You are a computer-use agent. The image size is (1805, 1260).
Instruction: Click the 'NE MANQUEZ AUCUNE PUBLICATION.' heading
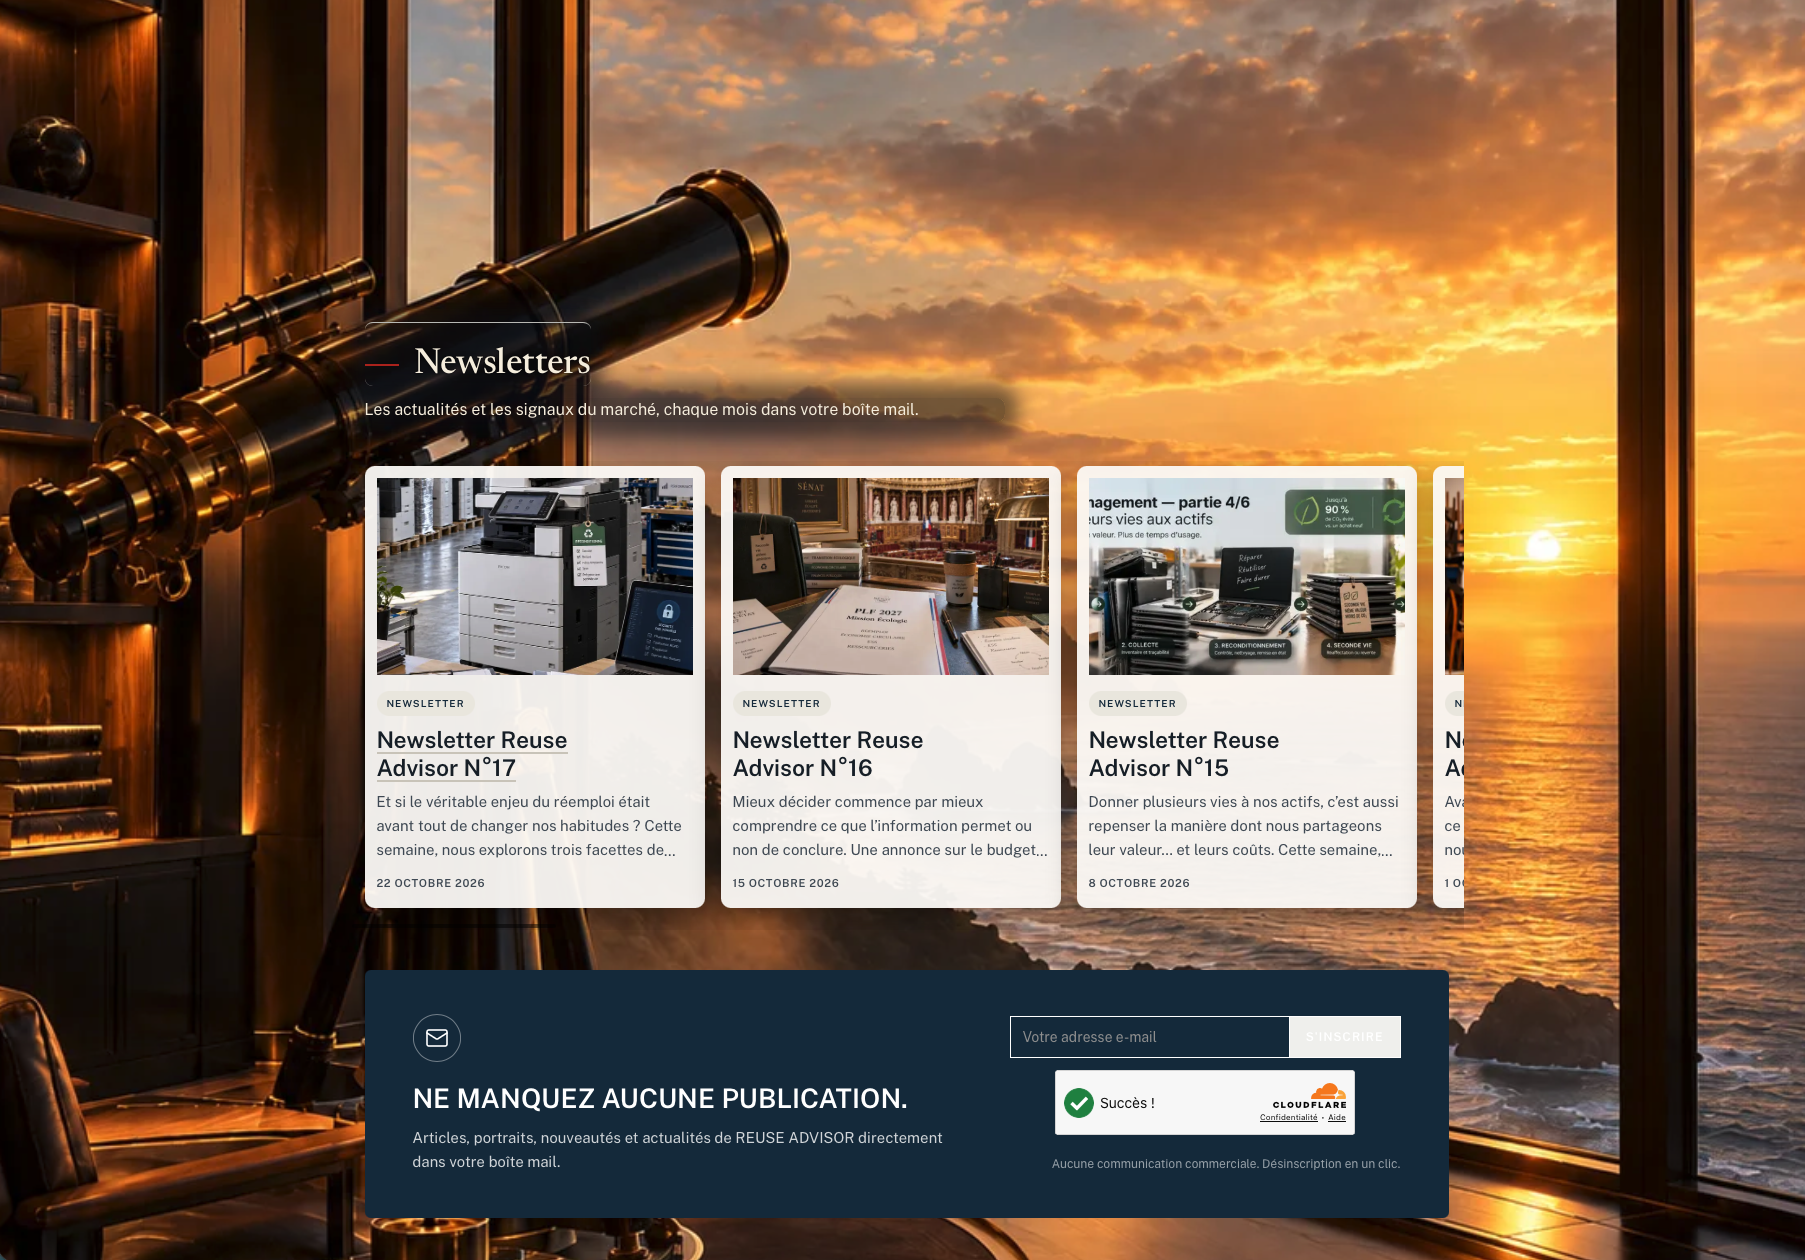click(x=660, y=1099)
